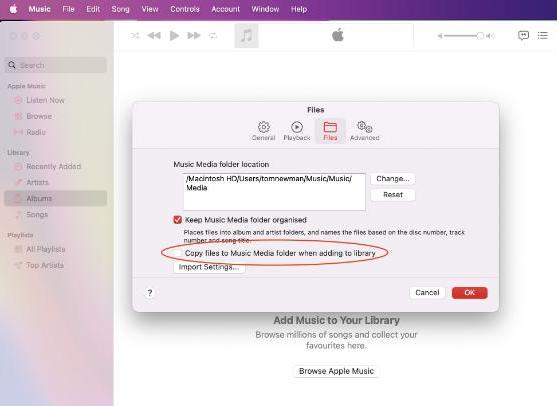Screen dimensions: 557x406
Task: Adjust the volume slider knob
Action: [x=480, y=36]
